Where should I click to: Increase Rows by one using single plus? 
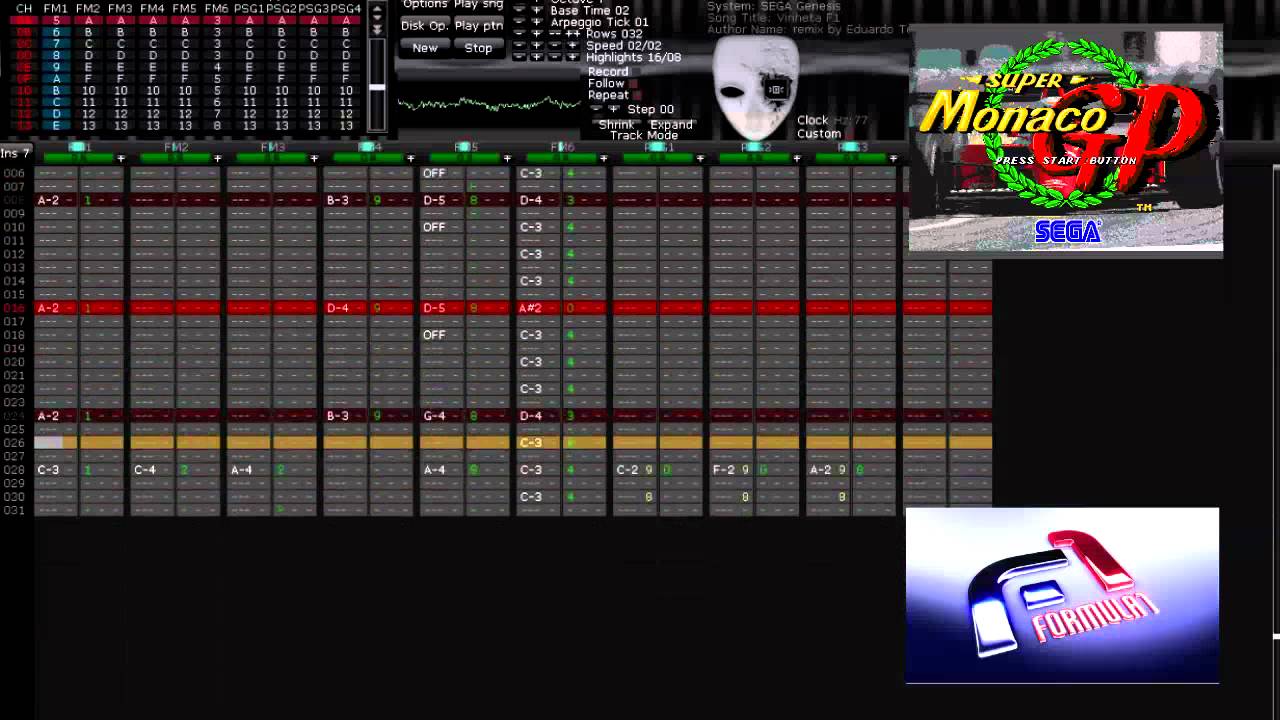pyautogui.click(x=536, y=33)
